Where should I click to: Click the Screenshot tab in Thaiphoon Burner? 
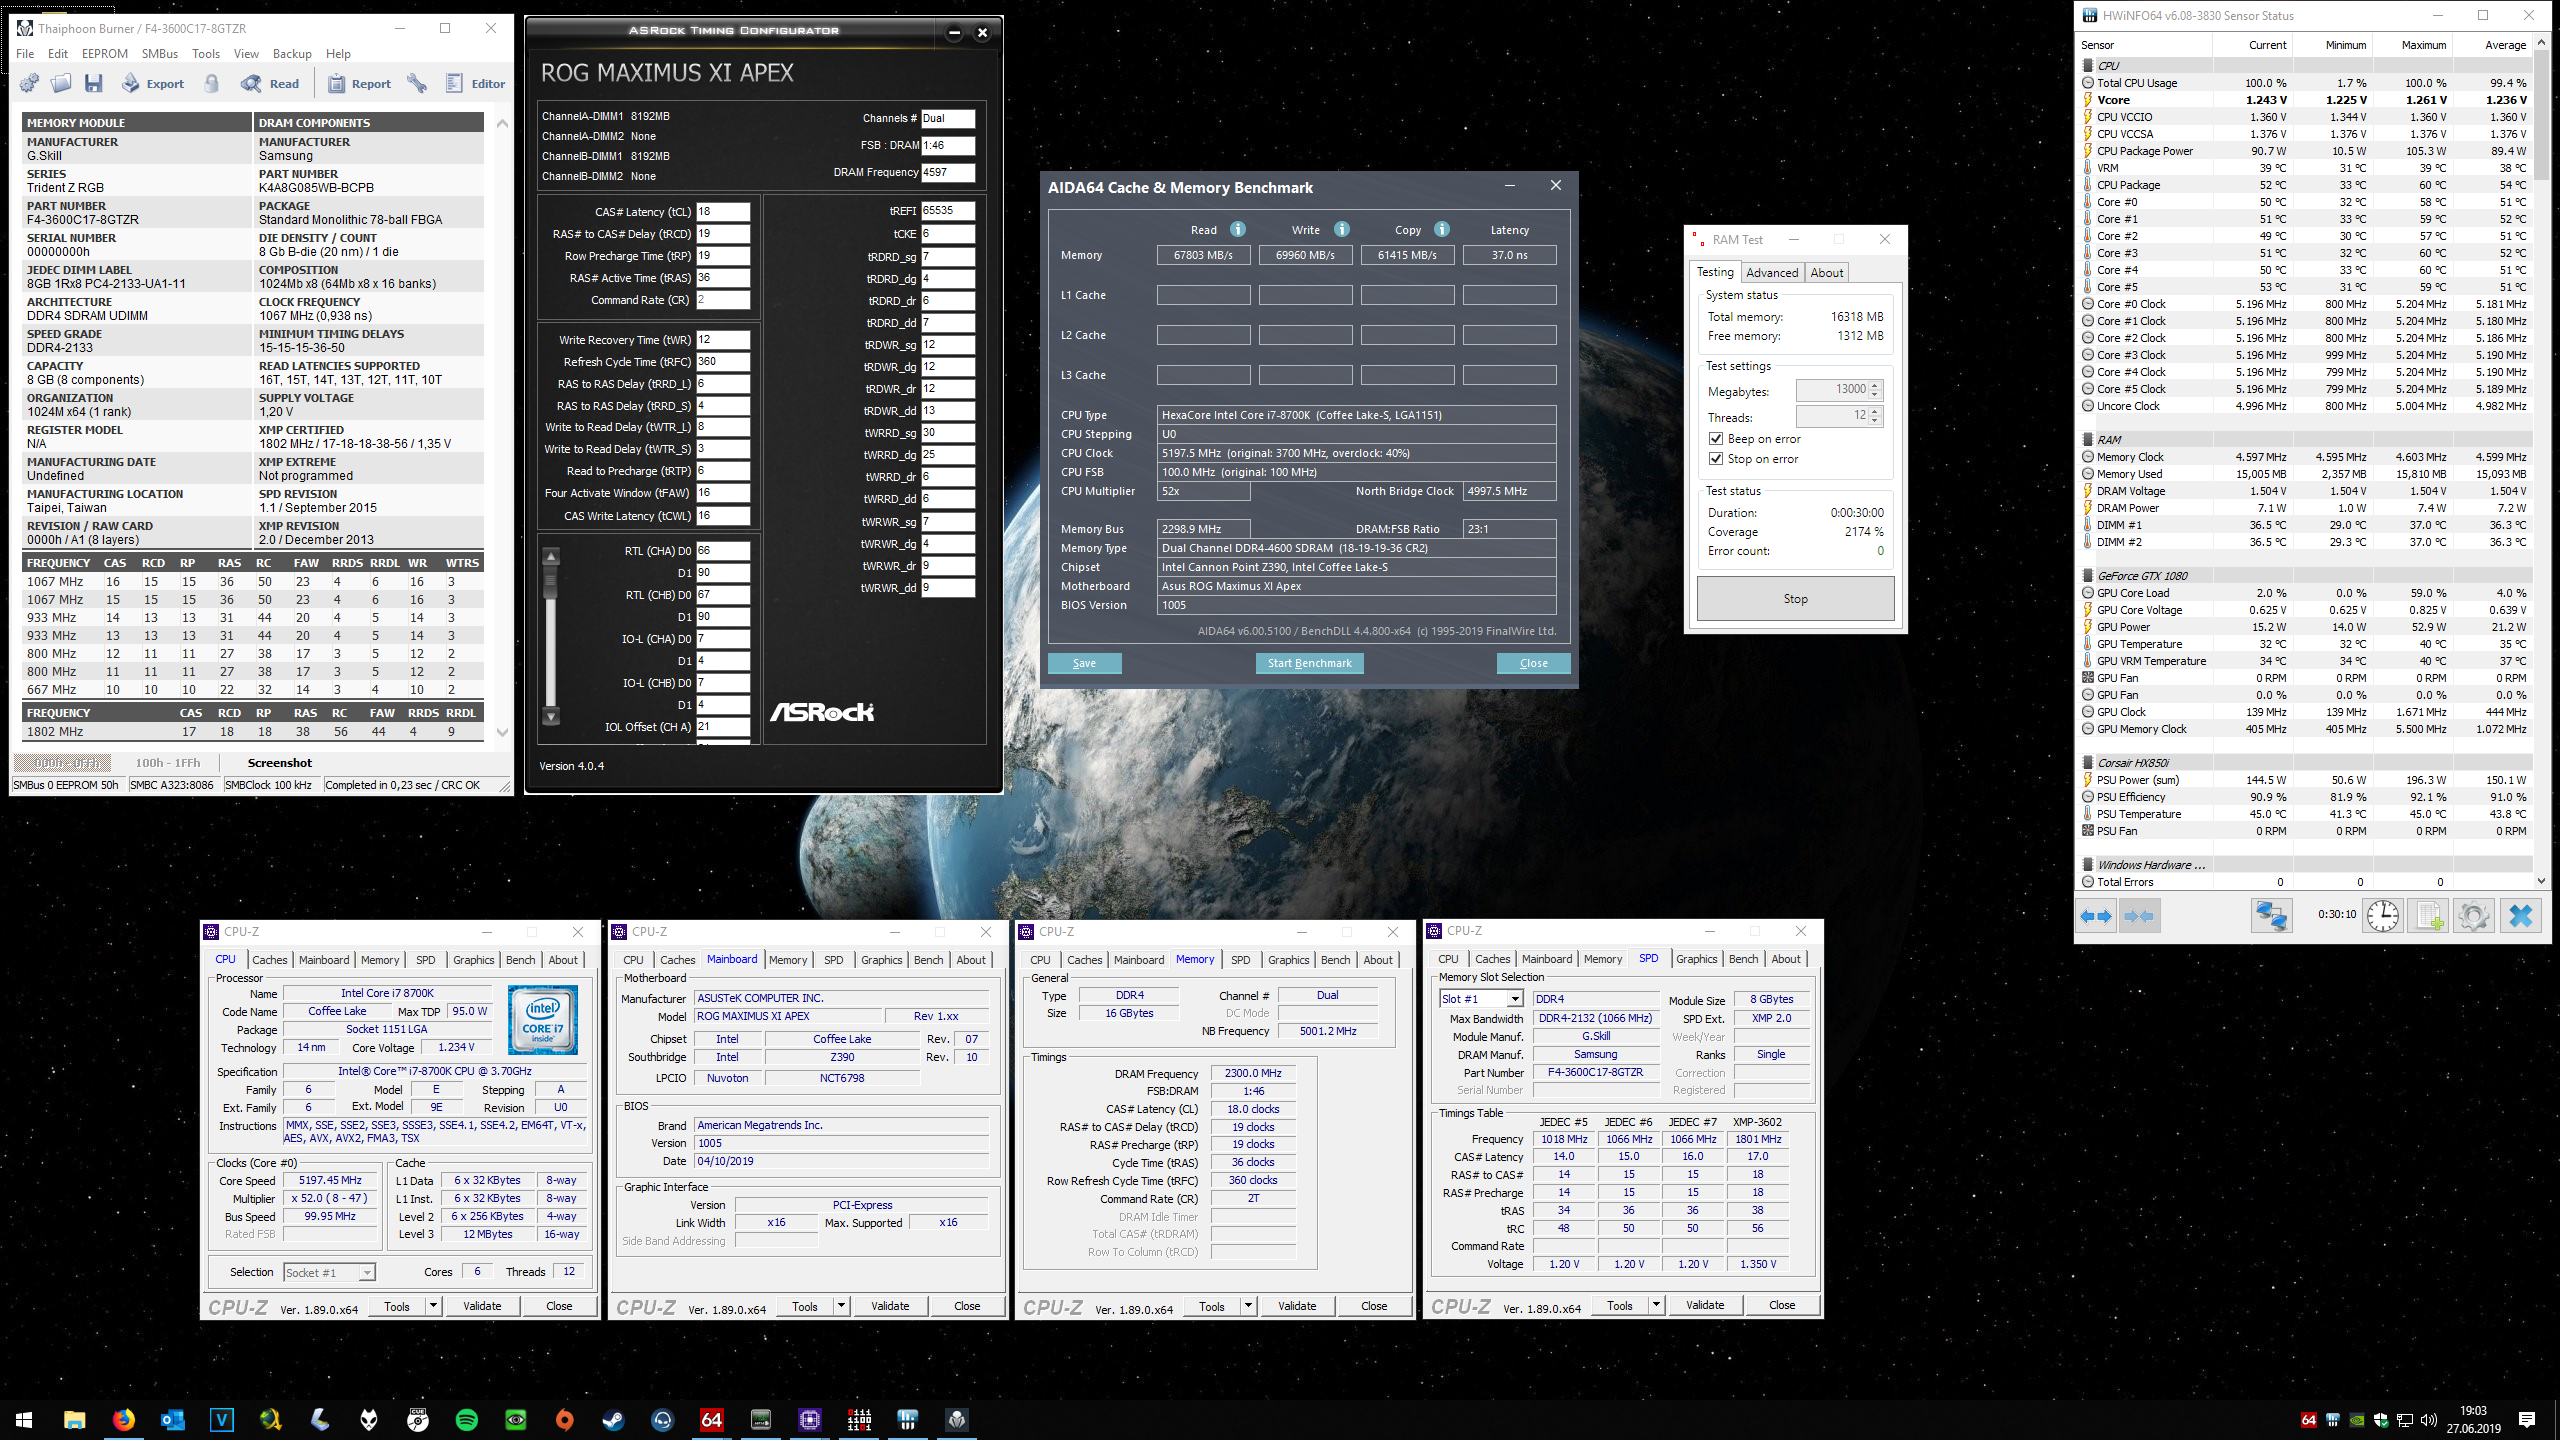coord(280,763)
